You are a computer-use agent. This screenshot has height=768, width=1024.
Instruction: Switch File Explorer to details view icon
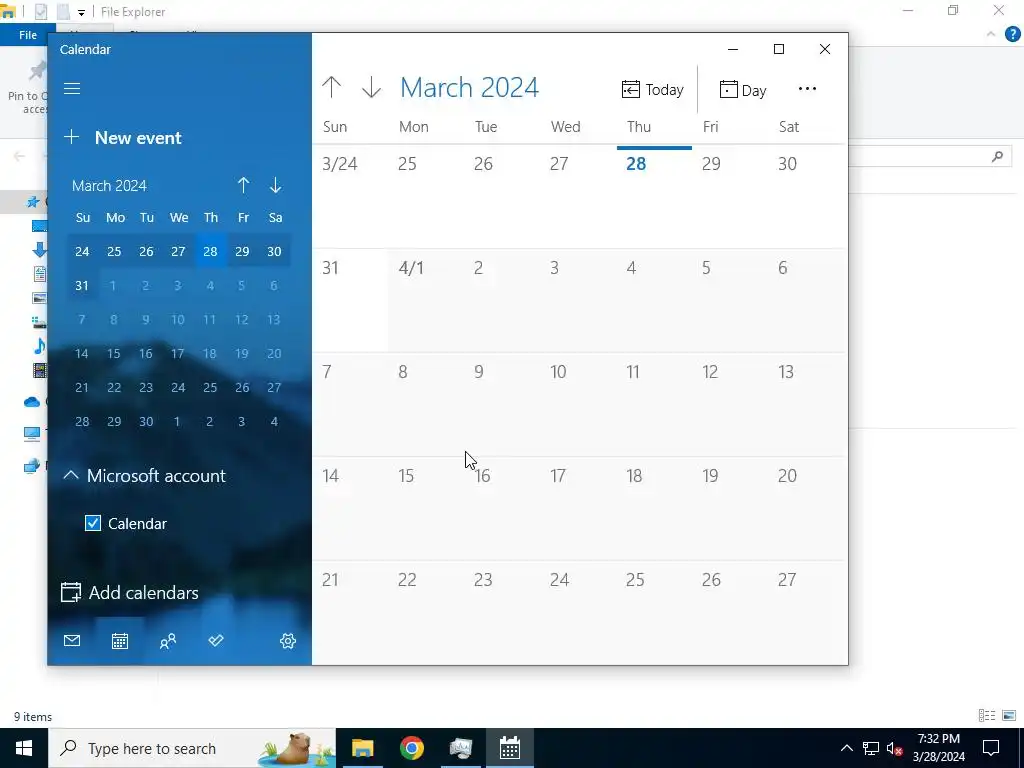click(987, 716)
